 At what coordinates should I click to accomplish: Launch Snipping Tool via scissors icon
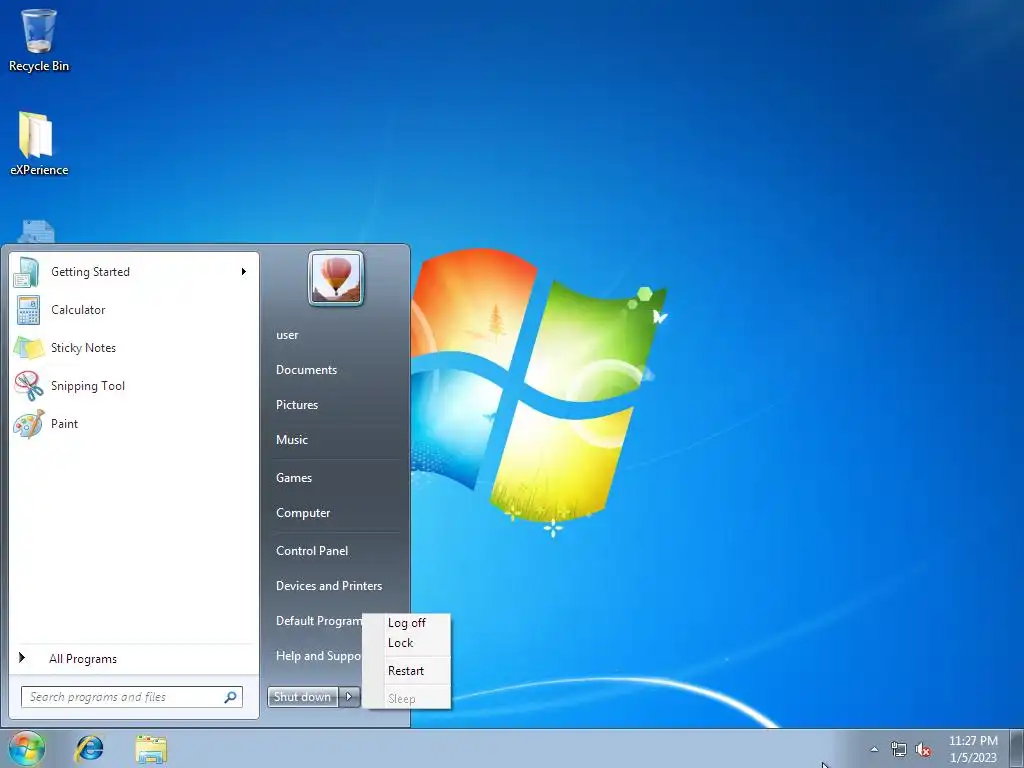click(x=28, y=385)
